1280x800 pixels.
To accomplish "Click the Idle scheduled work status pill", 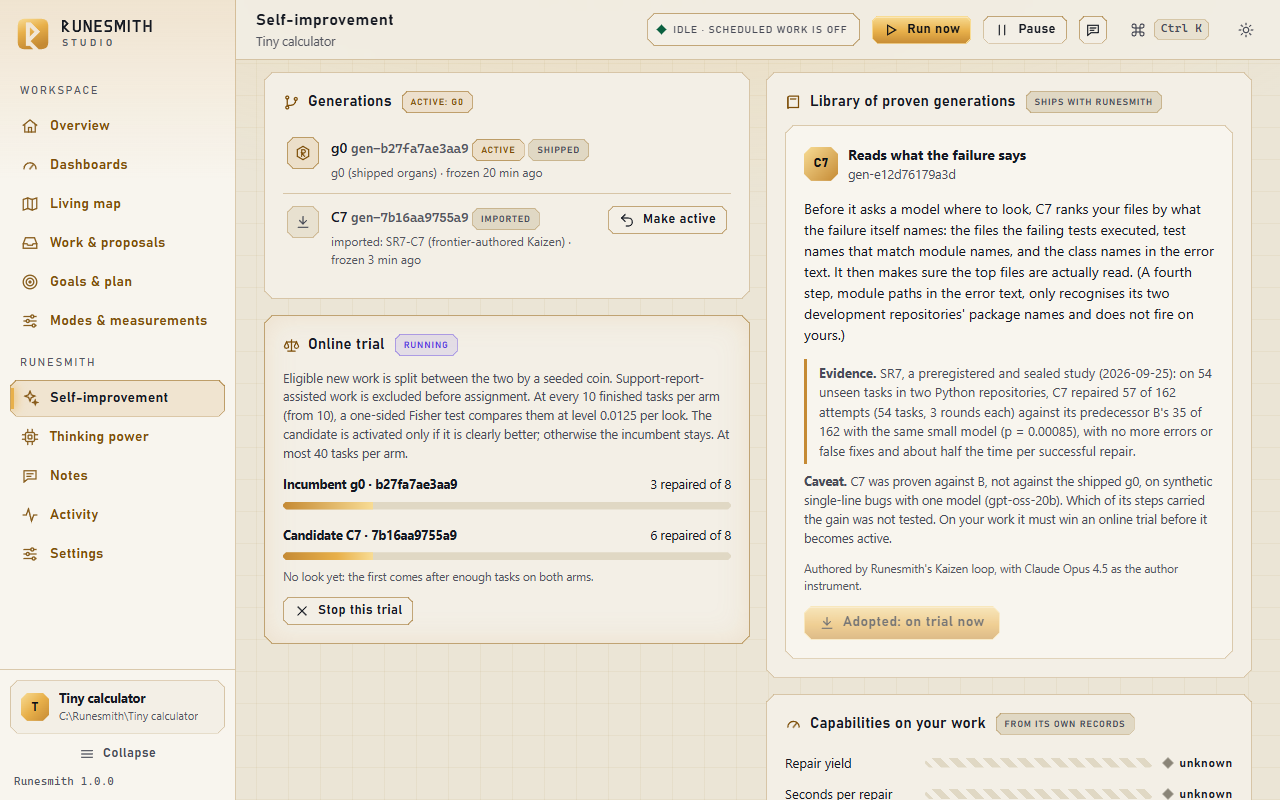I will tap(753, 30).
